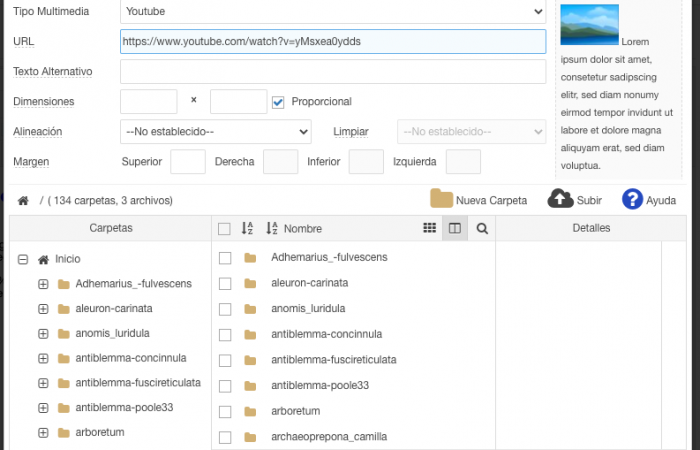
Task: Select checkbox for aleuron-carinata in file list
Action: (225, 283)
